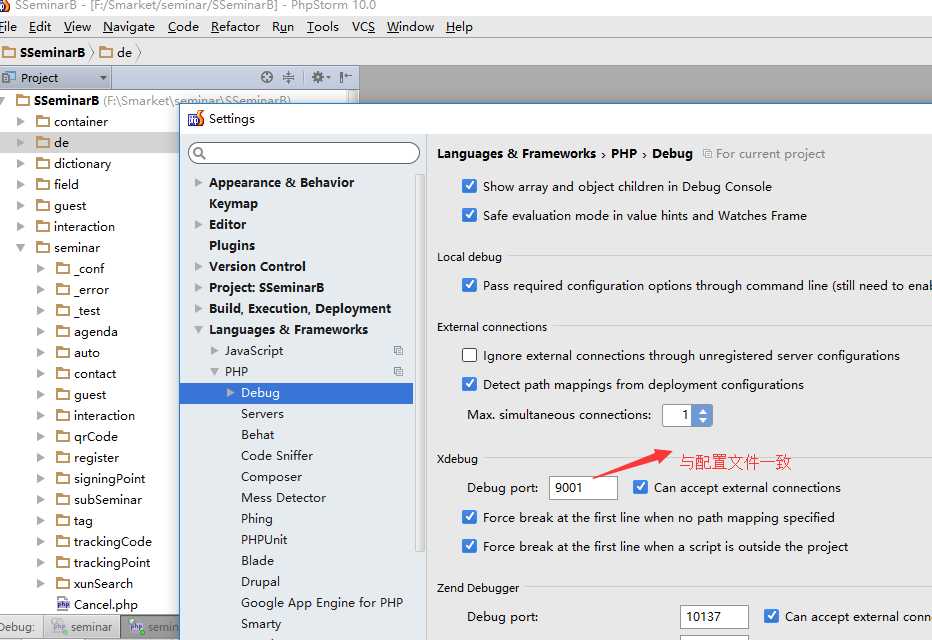Open Keymap settings page

(x=233, y=203)
